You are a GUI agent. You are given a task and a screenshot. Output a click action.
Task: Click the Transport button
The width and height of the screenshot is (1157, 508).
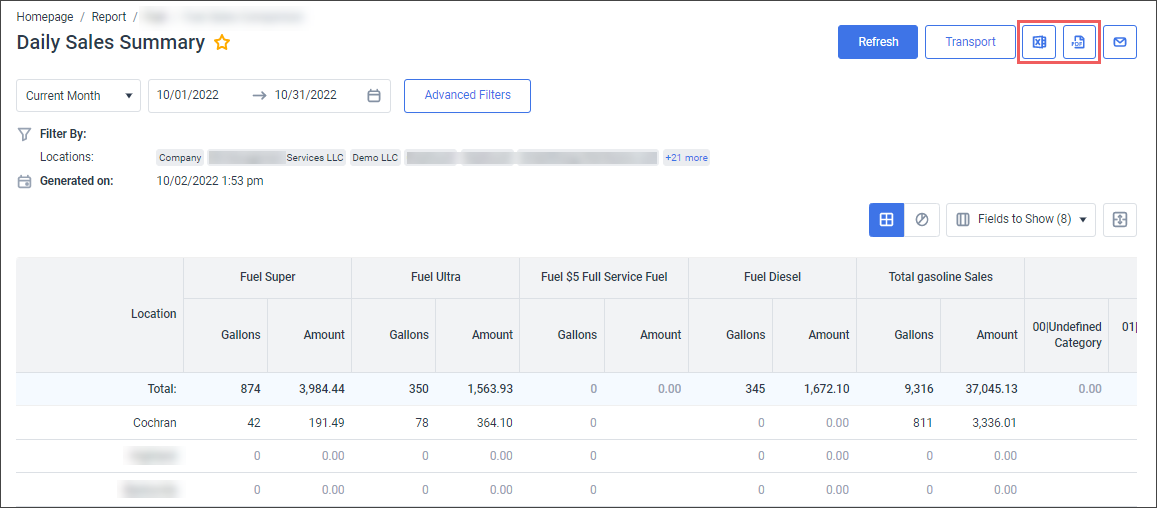point(970,42)
